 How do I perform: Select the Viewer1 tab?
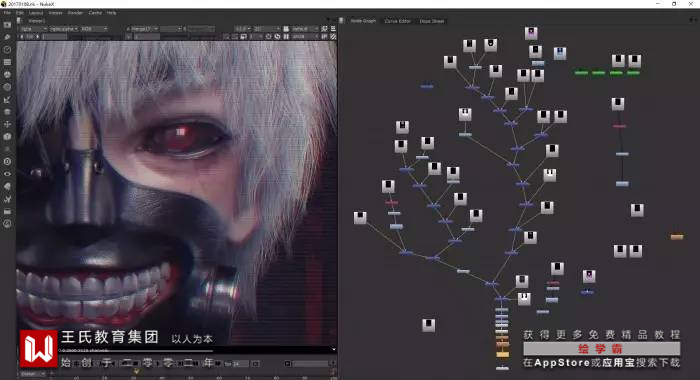pyautogui.click(x=37, y=21)
